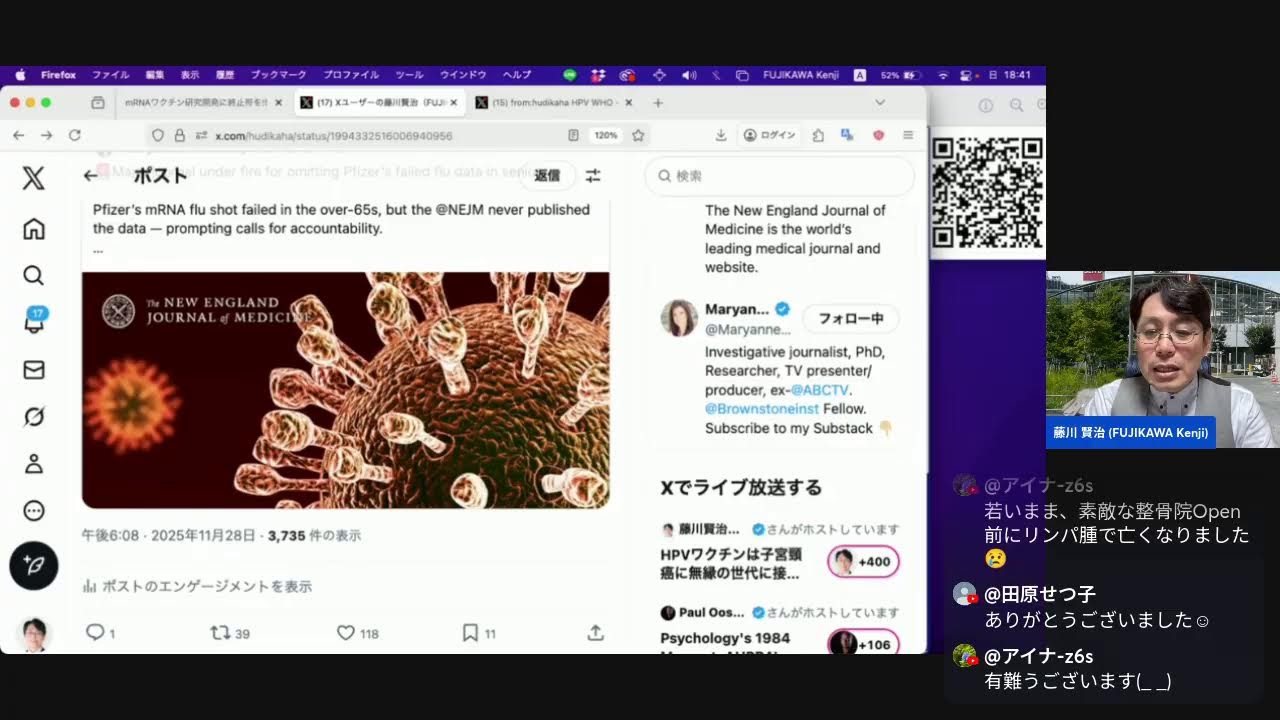Screen dimensions: 1280x720
Task: Open the ブックマーク menu in menu bar
Action: [278, 75]
